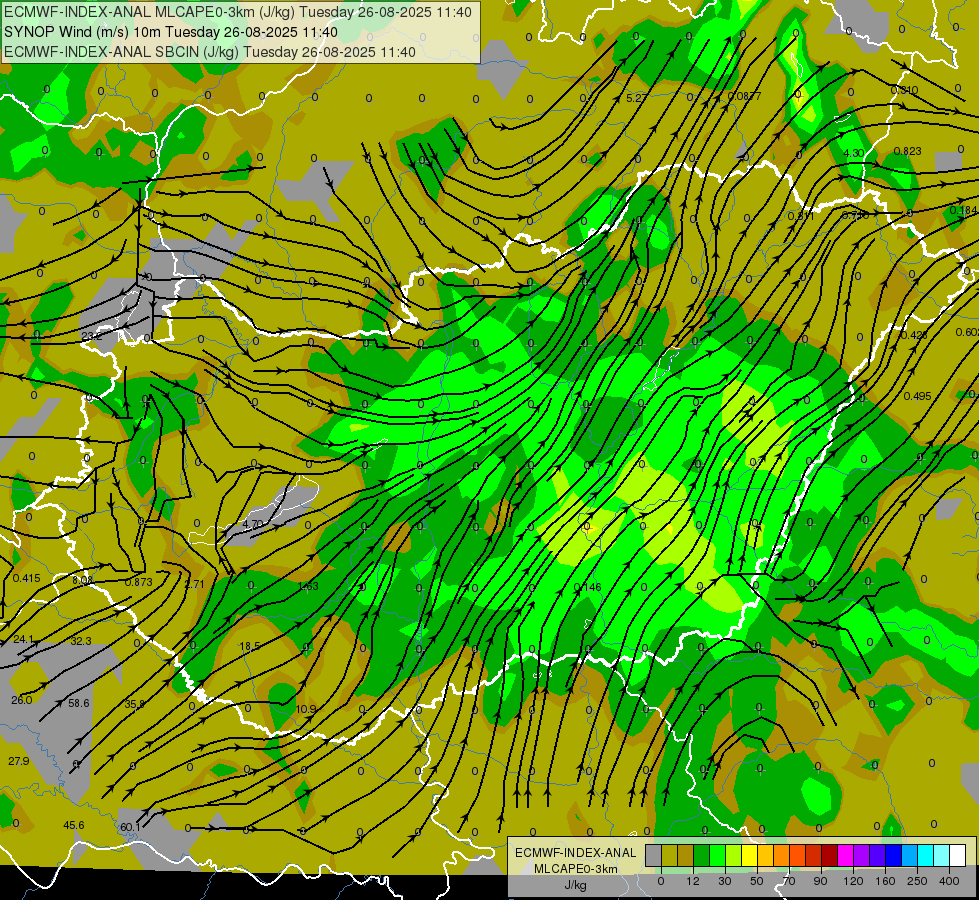Click the legend scale value 0

click(x=661, y=881)
